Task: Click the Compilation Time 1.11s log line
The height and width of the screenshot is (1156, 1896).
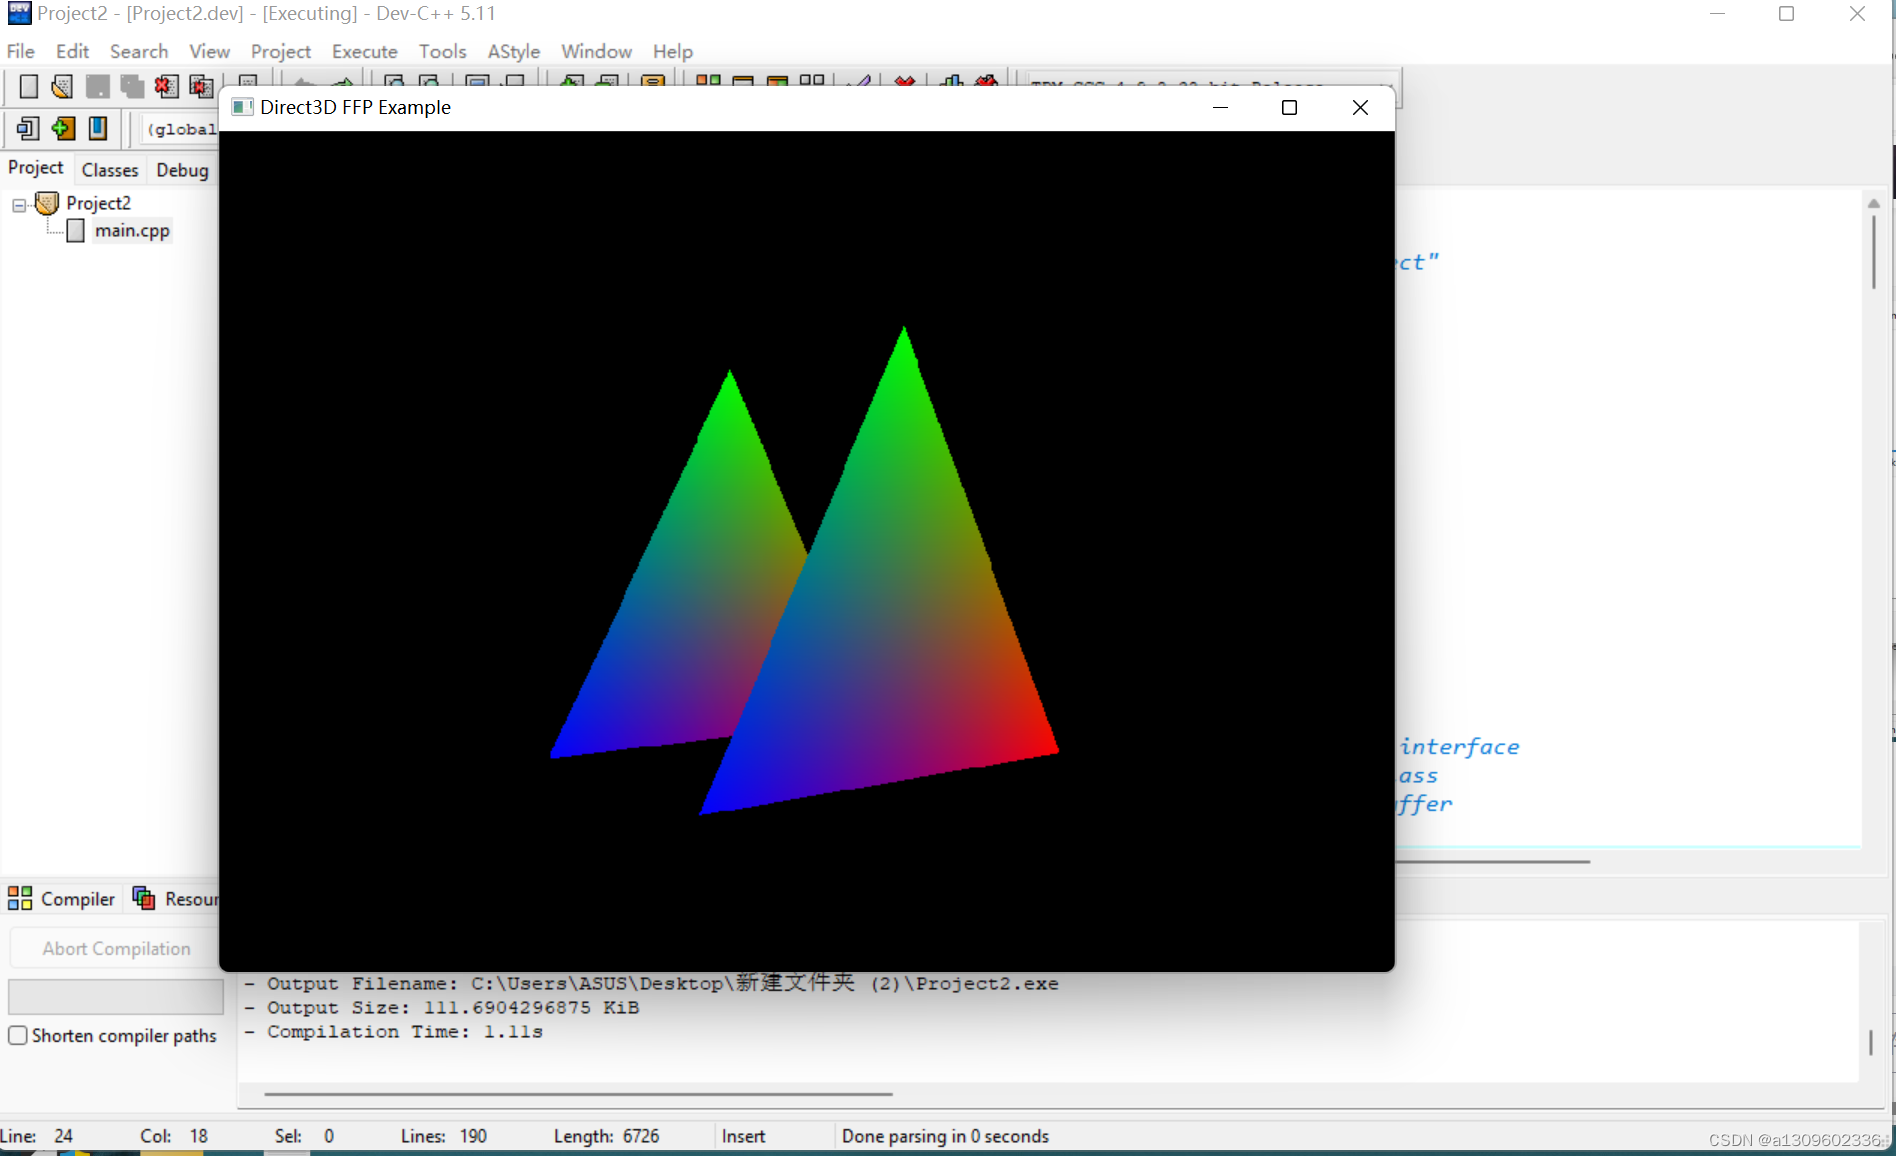Action: tap(394, 1032)
